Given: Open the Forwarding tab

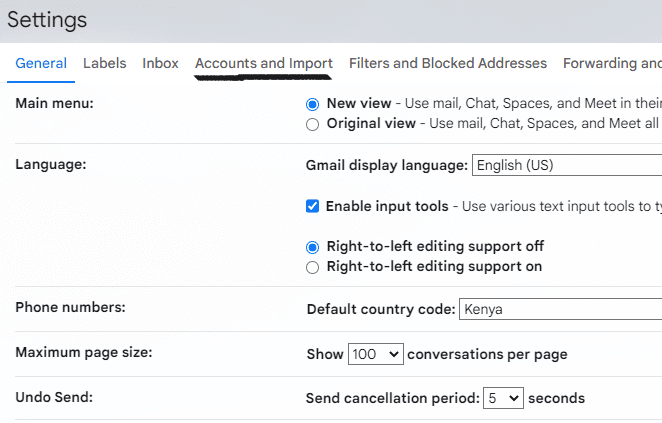Looking at the screenshot, I should click(612, 63).
